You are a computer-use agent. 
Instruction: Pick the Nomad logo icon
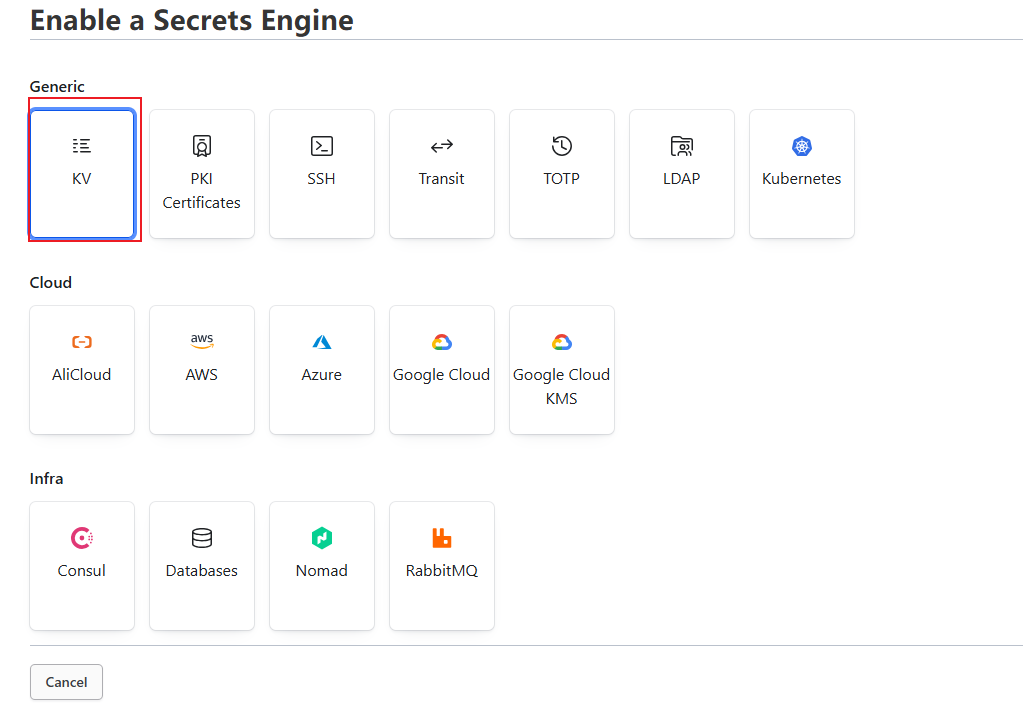pyautogui.click(x=322, y=538)
